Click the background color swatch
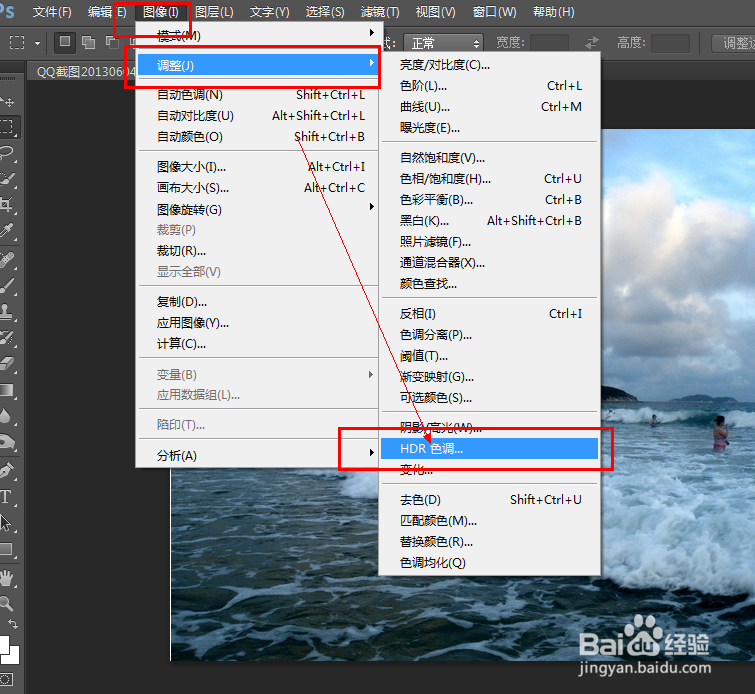 [13, 655]
